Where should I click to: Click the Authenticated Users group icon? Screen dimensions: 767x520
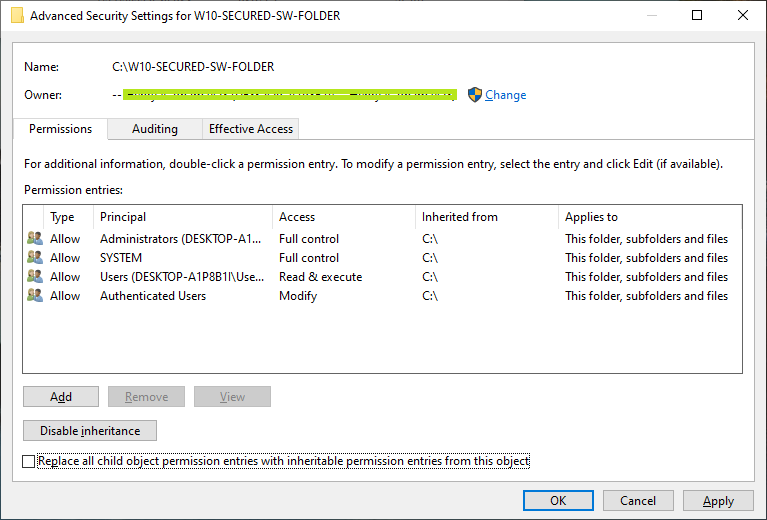35,295
